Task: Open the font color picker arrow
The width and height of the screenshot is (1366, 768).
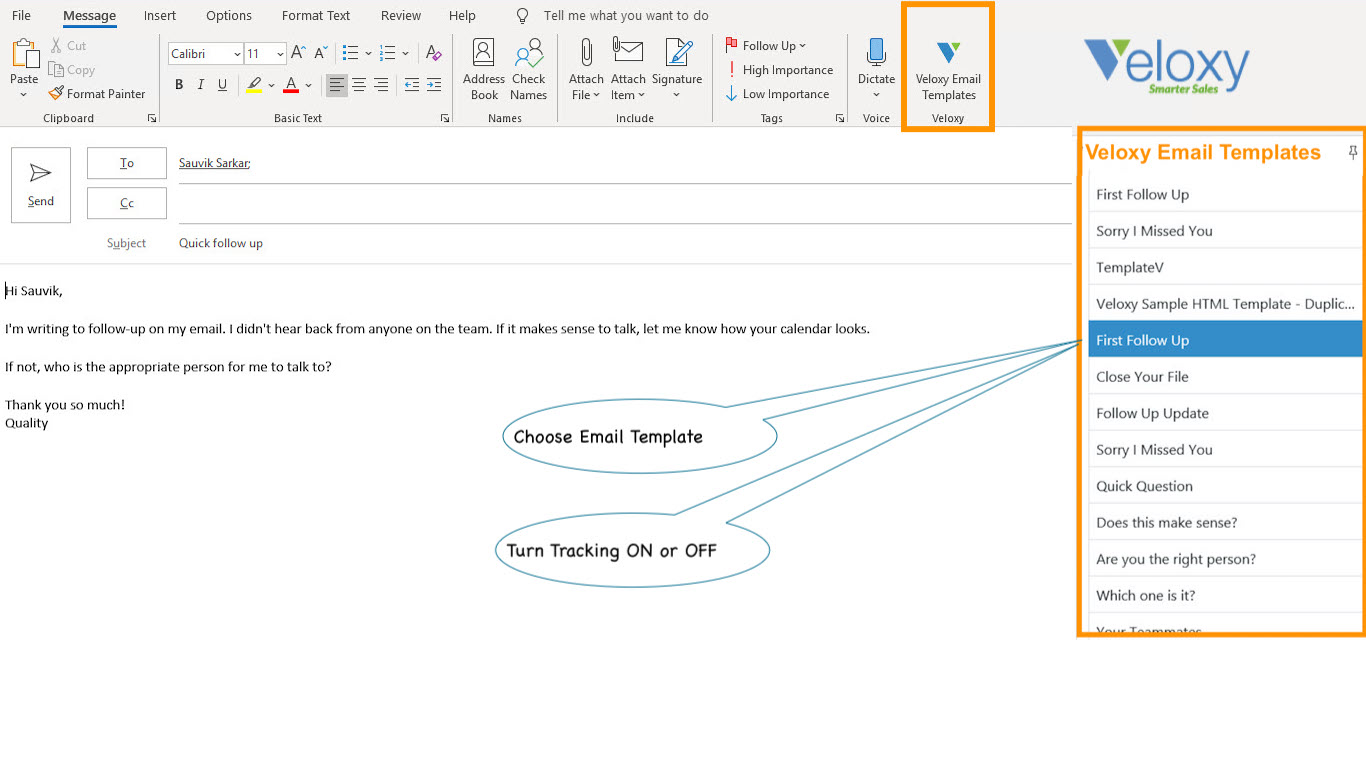Action: click(308, 85)
